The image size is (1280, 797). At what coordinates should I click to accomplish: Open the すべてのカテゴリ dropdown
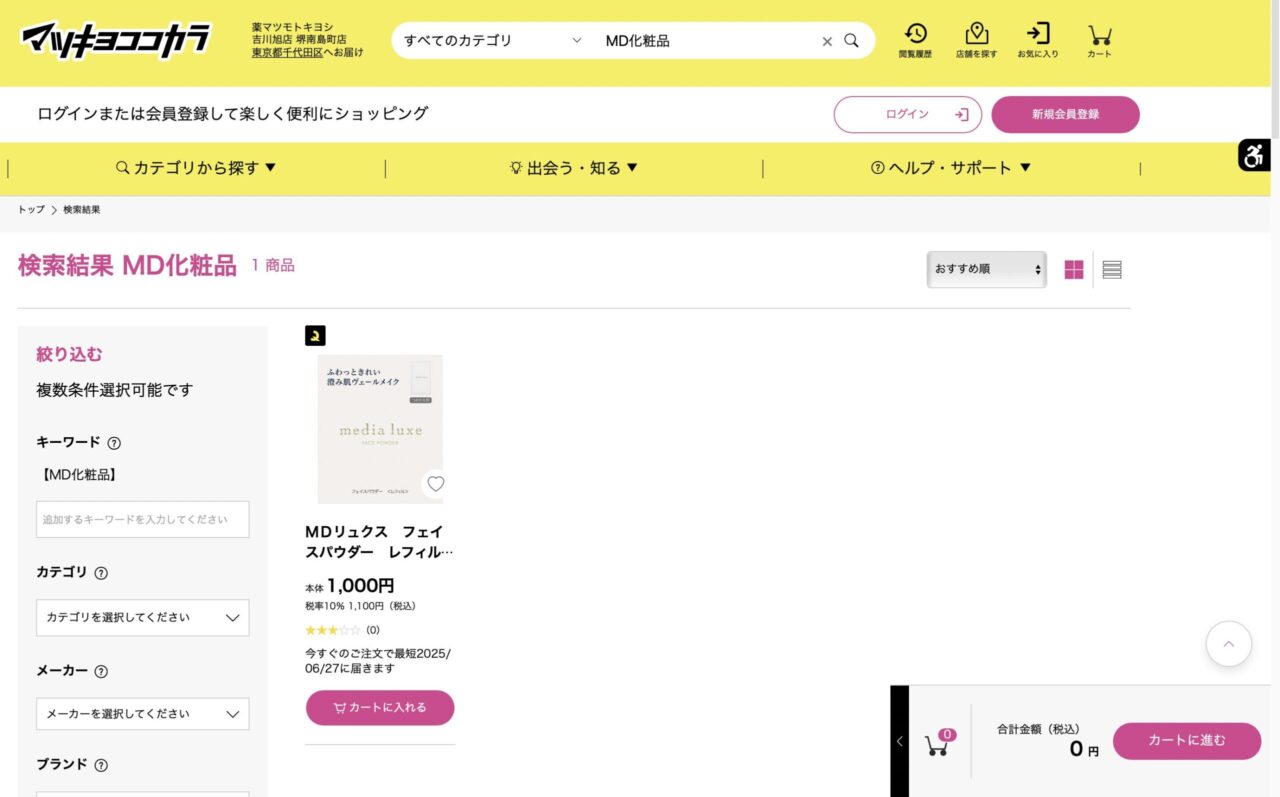pos(492,41)
